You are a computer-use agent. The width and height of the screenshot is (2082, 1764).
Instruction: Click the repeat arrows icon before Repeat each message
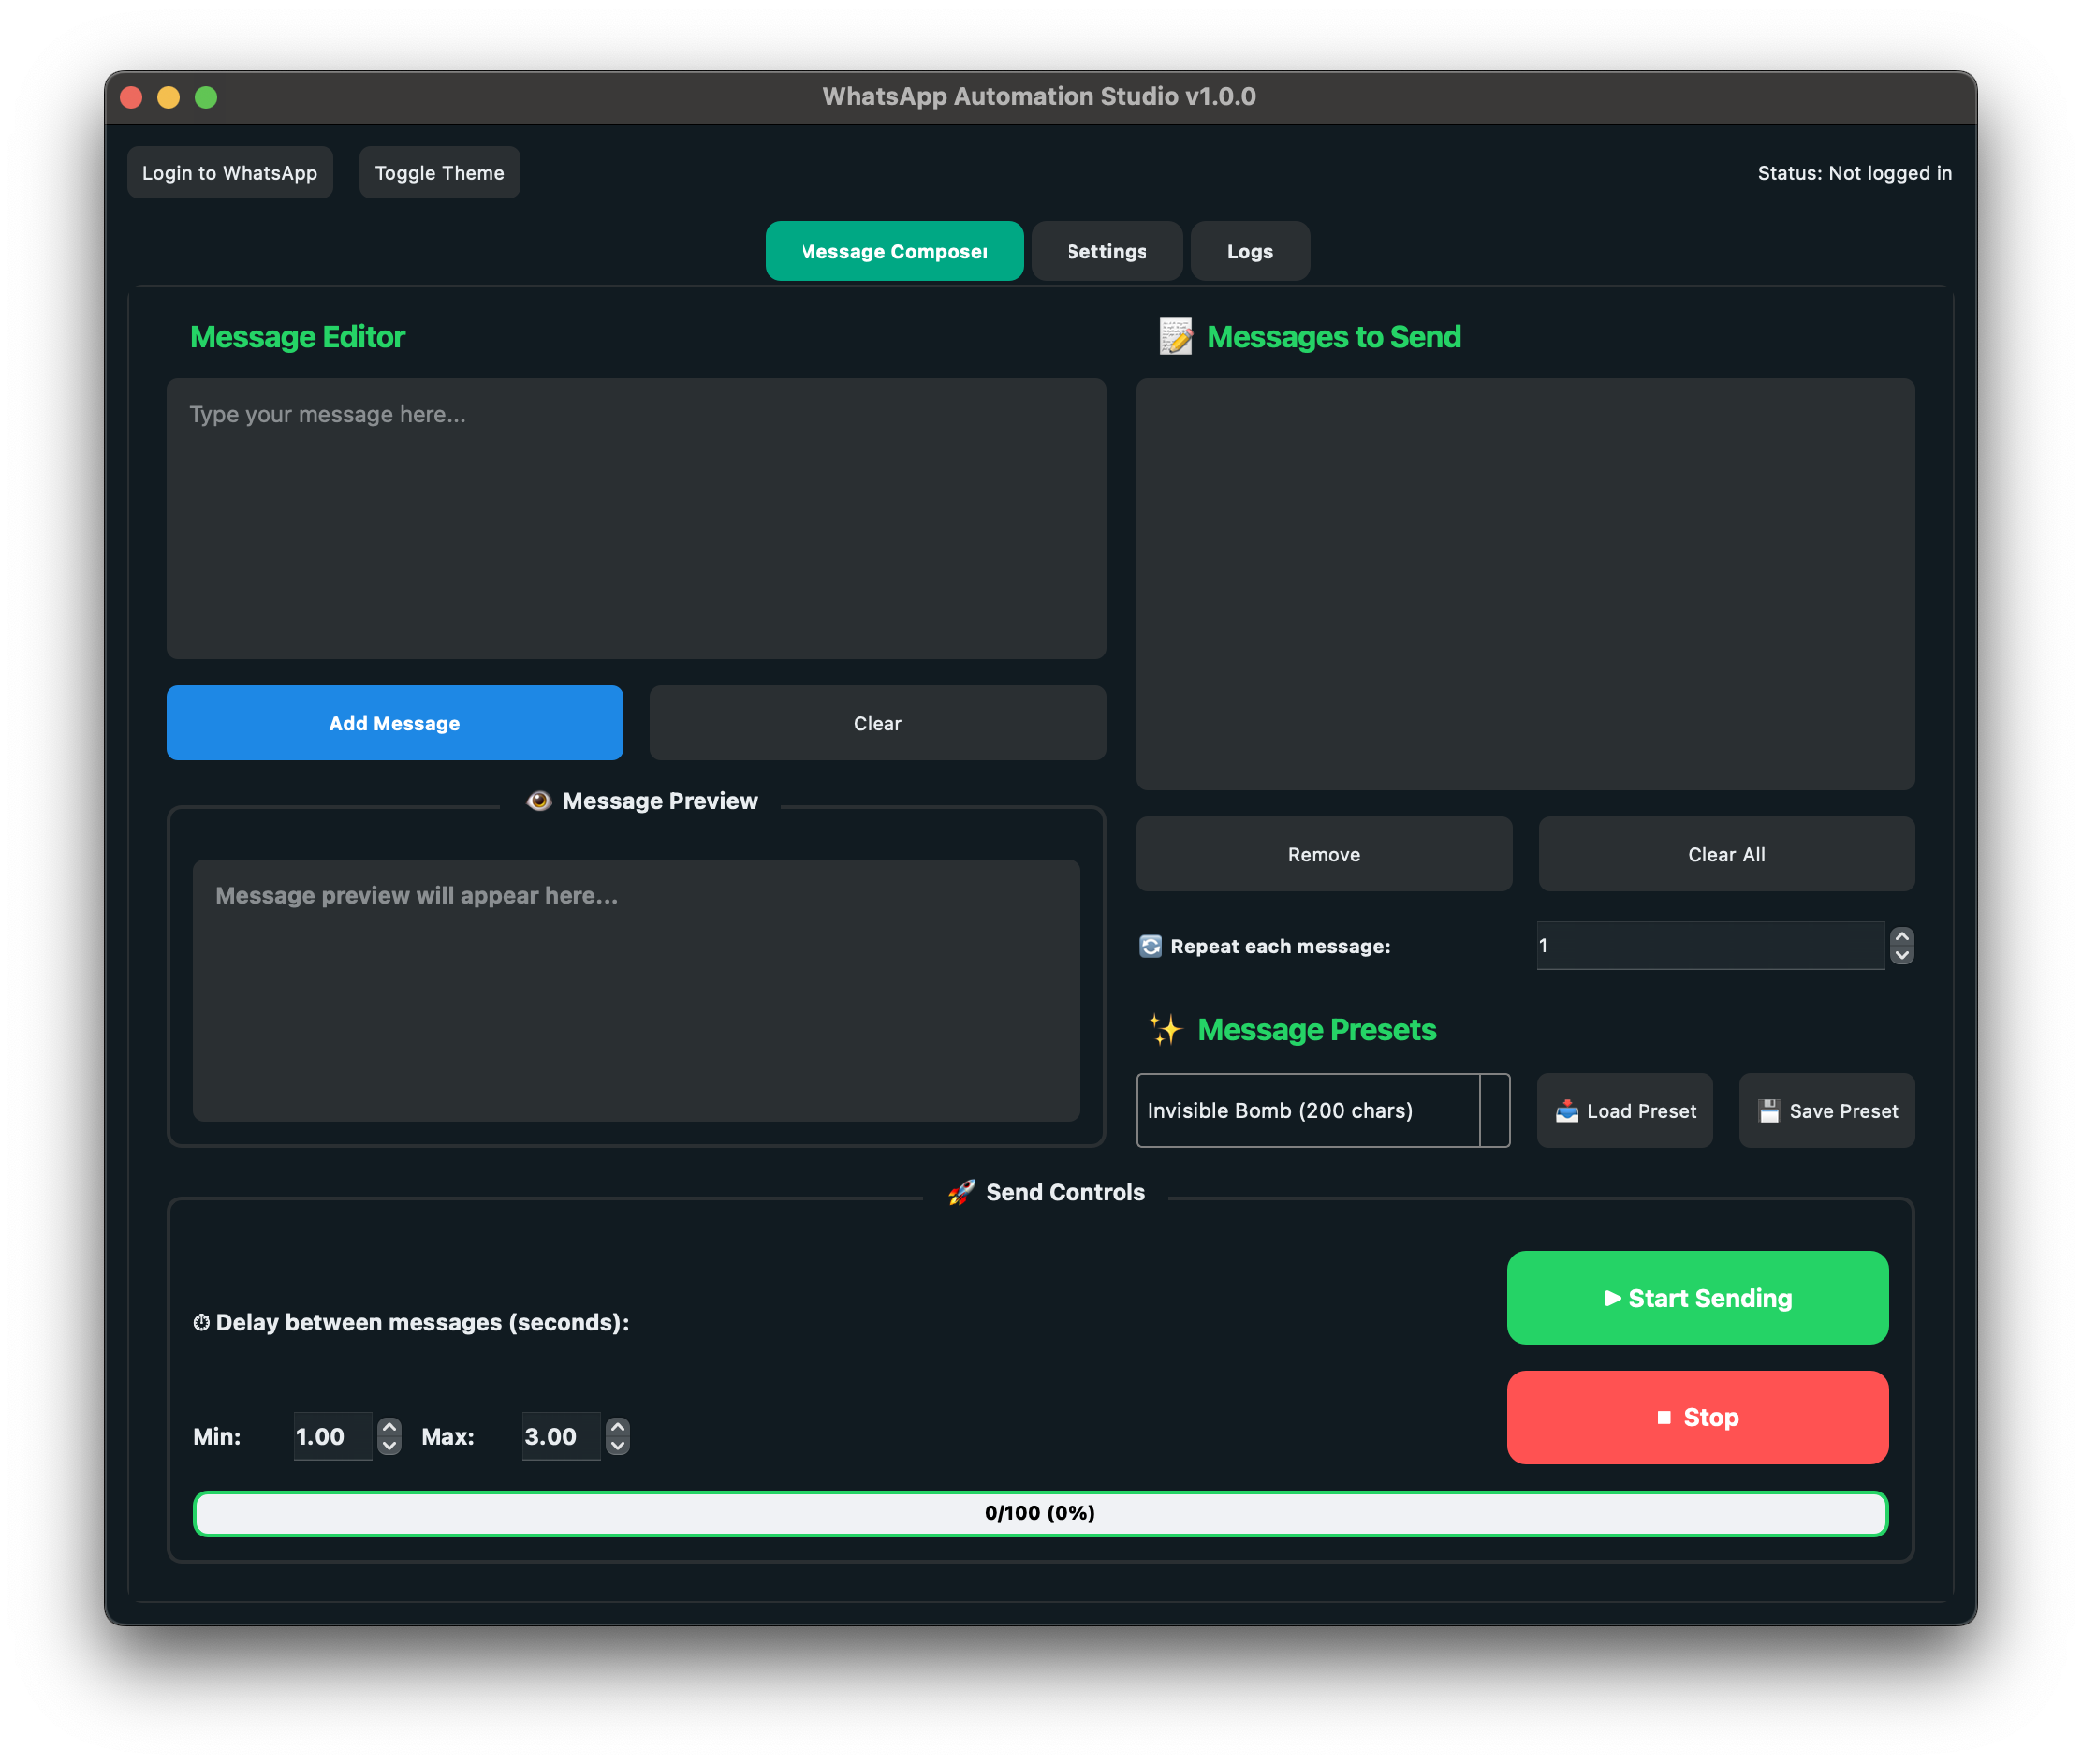tap(1151, 945)
